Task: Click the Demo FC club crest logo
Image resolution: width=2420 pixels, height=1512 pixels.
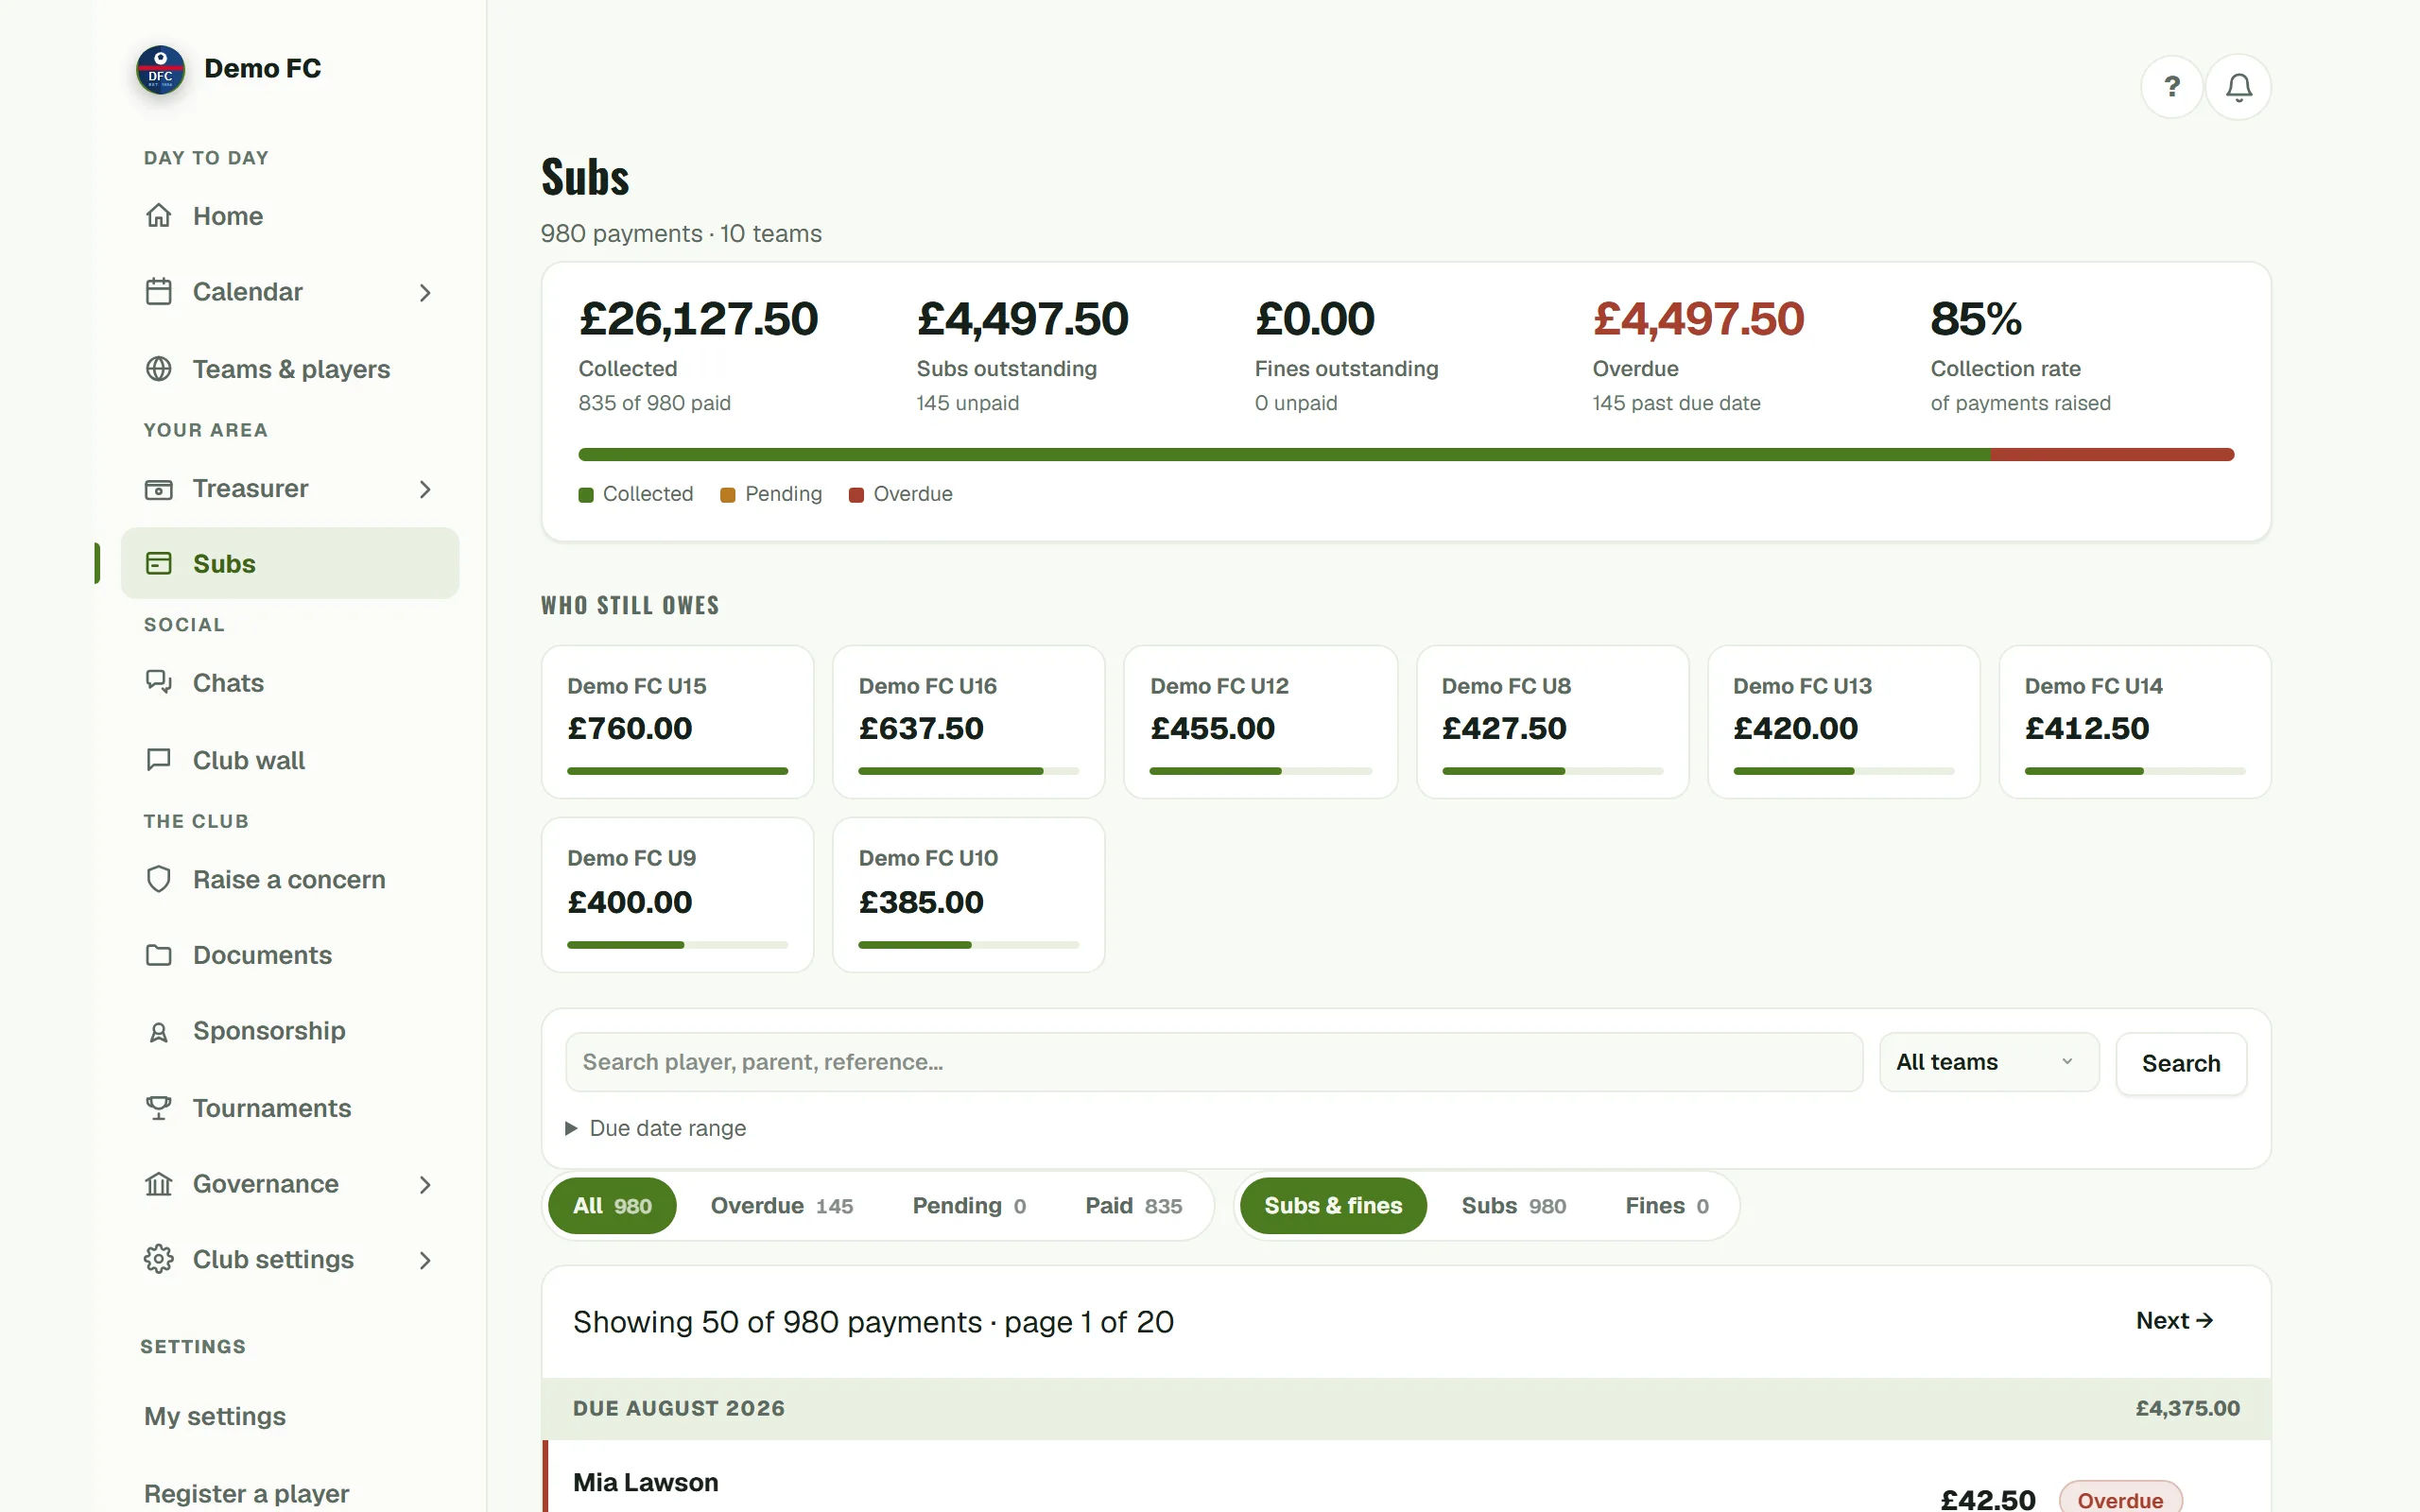Action: pos(160,70)
